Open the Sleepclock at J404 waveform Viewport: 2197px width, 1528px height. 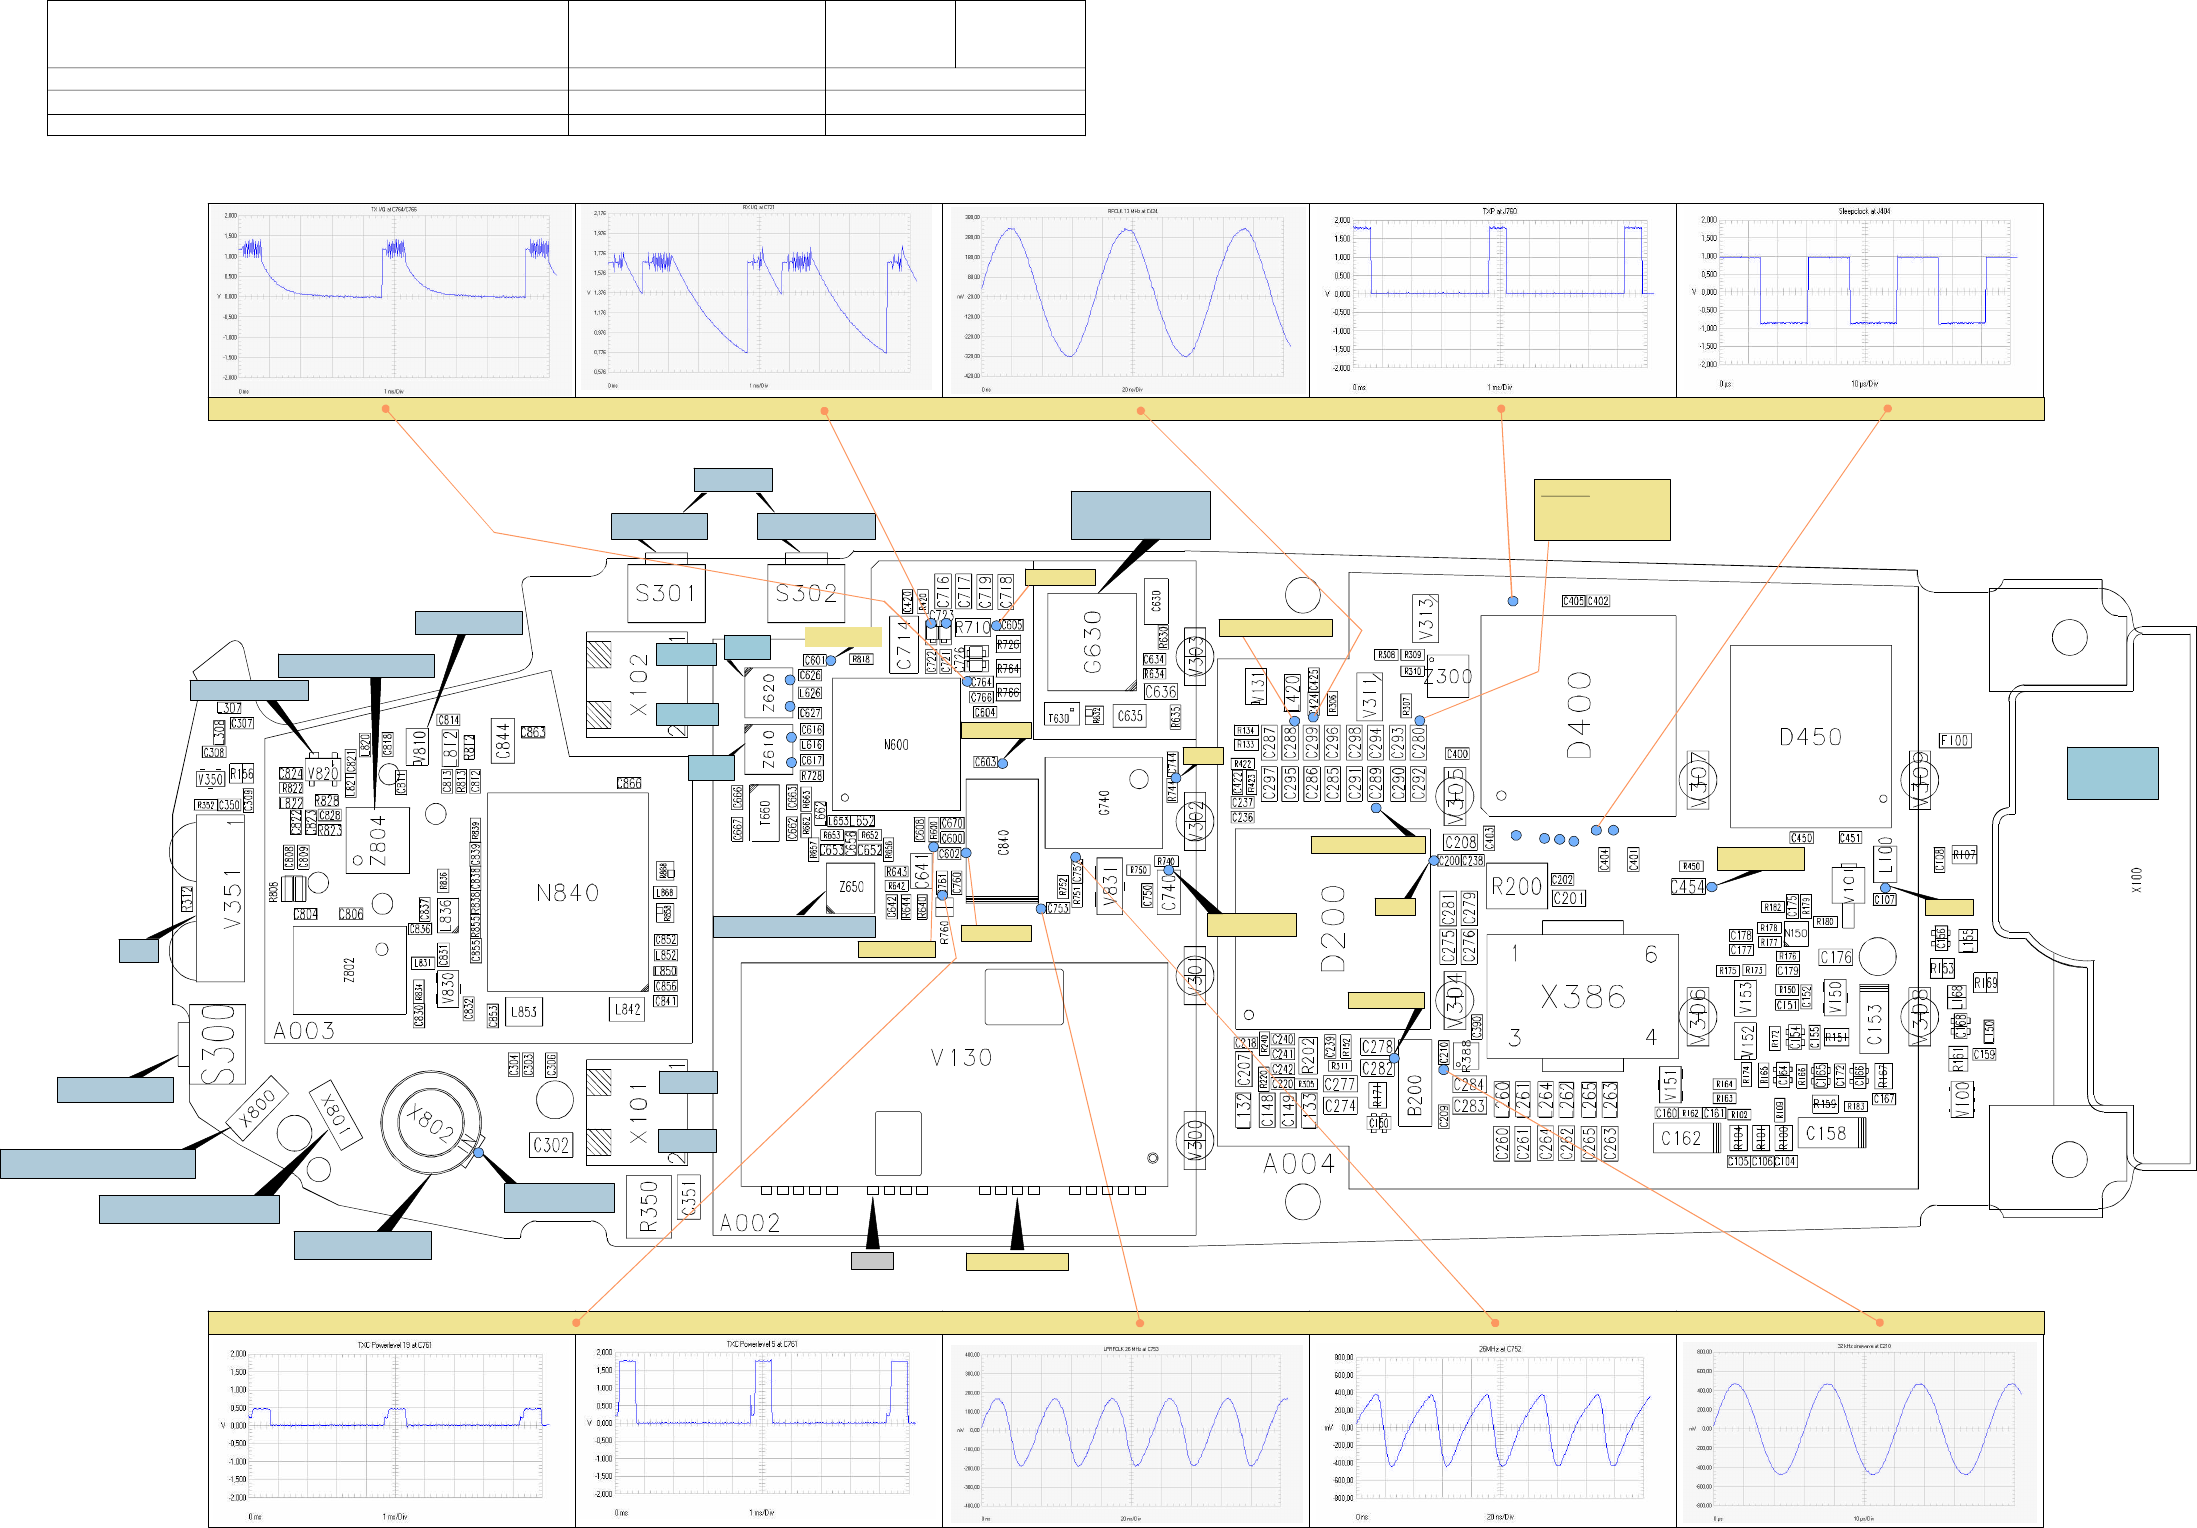point(1859,300)
